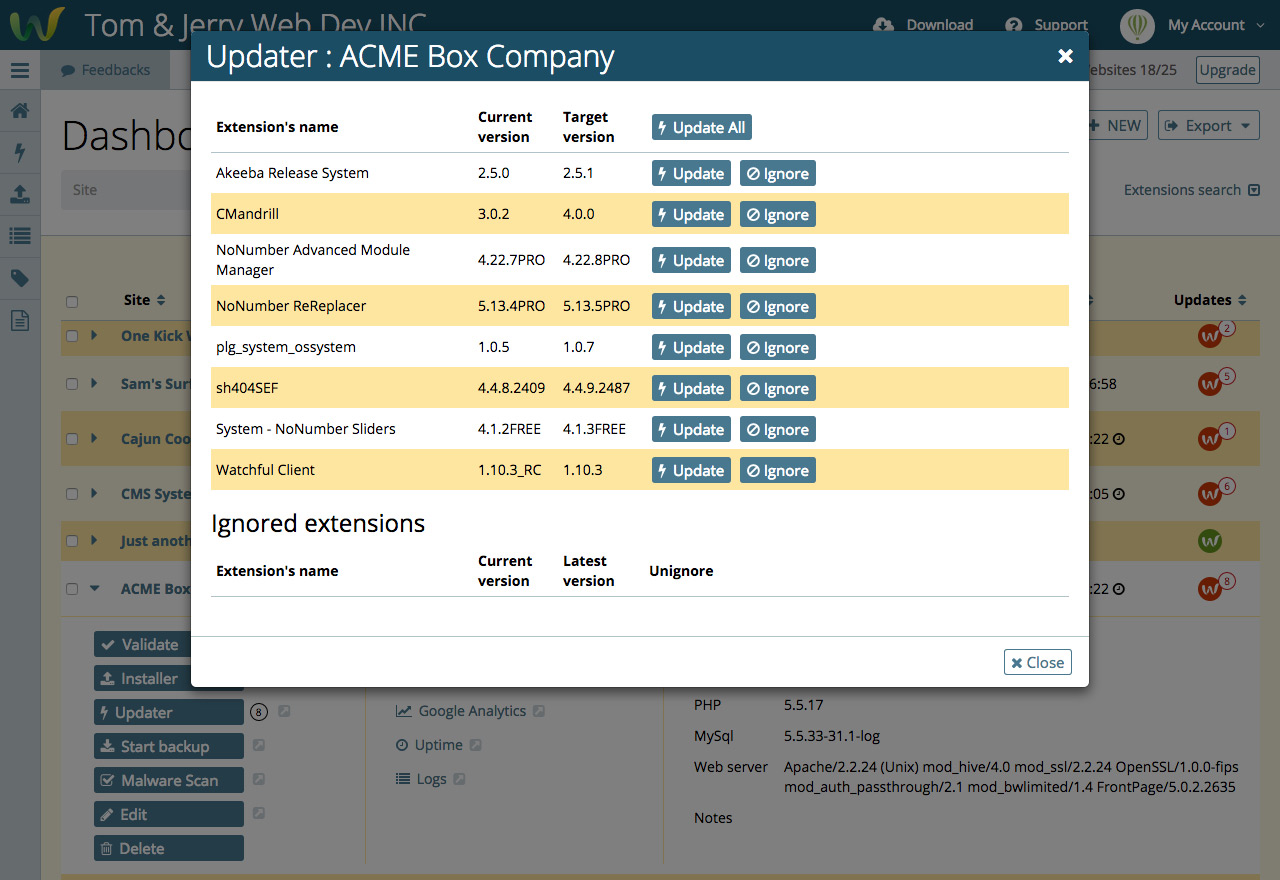Open Download in top bar
This screenshot has width=1280, height=880.
pos(923,25)
